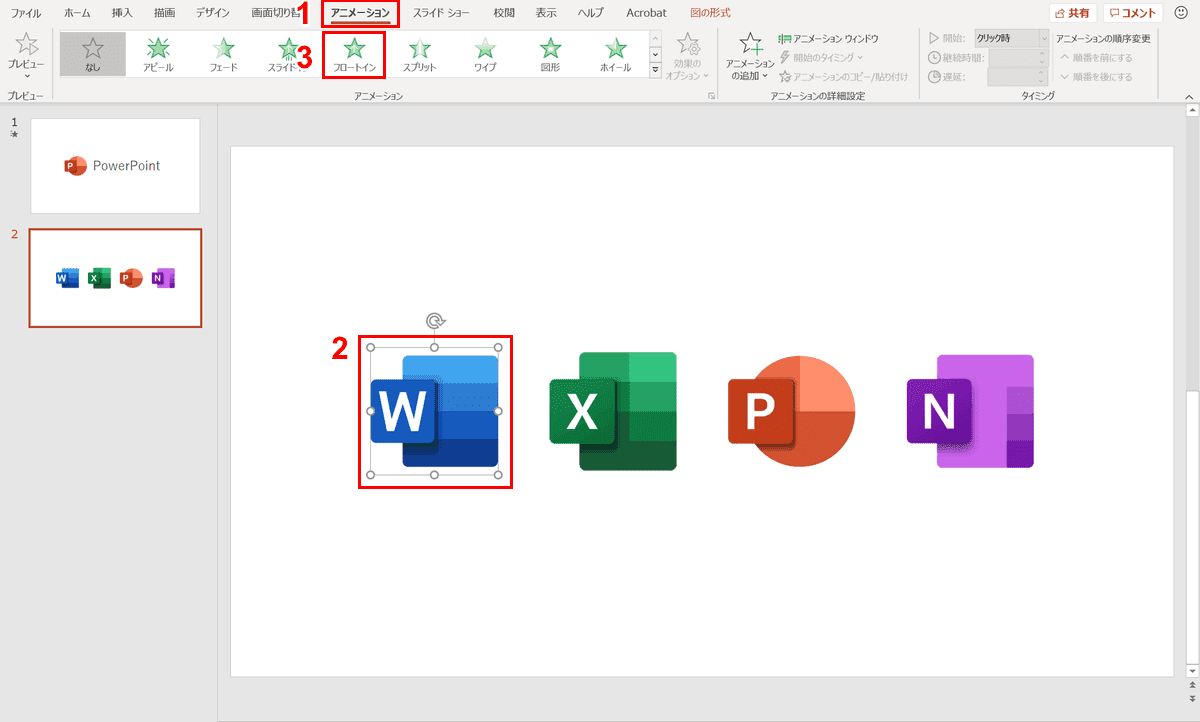Apply the ワイプ animation effect
1200x722 pixels.
coord(485,55)
